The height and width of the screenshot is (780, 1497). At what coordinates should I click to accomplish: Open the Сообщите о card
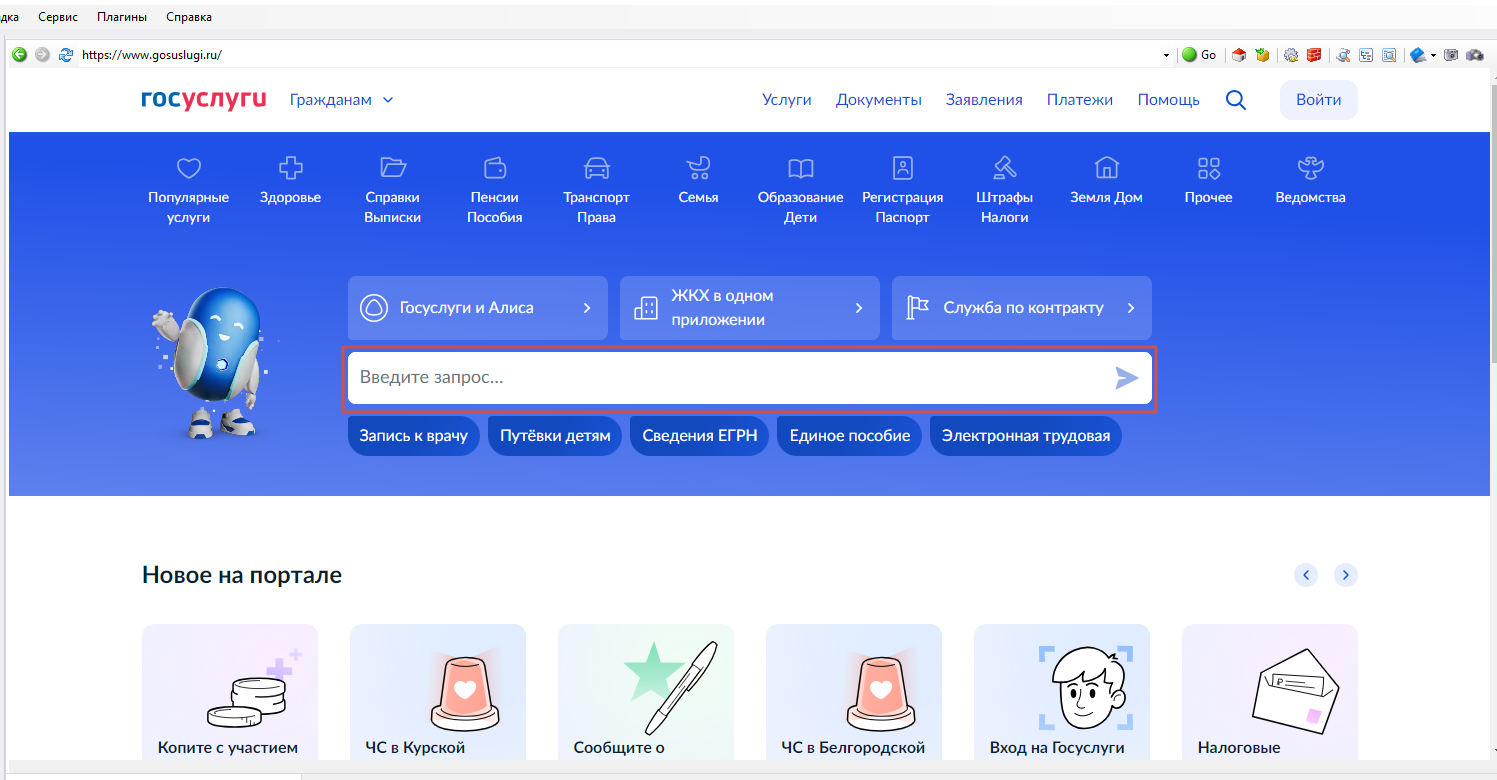click(x=646, y=692)
